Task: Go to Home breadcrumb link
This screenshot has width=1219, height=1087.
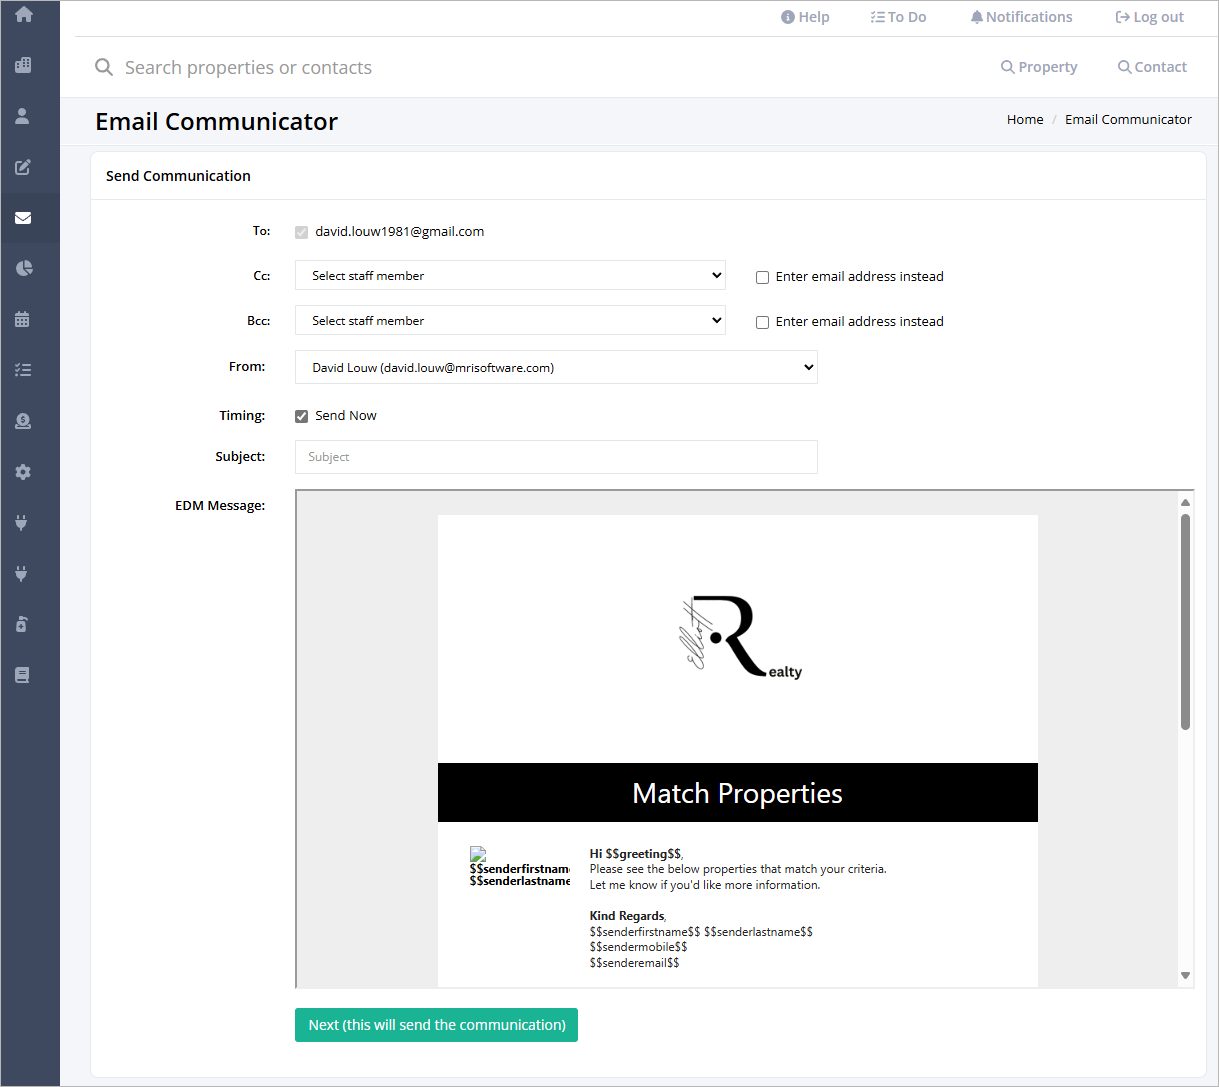Action: (x=1025, y=119)
